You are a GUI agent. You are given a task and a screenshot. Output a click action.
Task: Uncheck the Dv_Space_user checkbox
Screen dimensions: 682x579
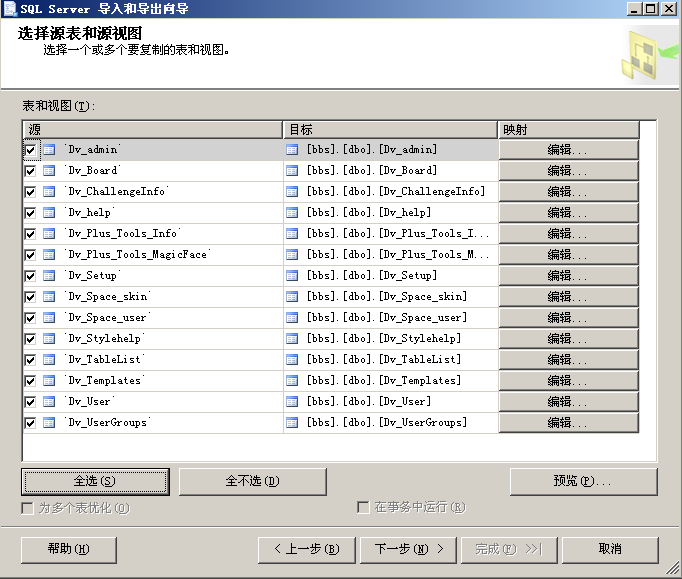pyautogui.click(x=30, y=318)
